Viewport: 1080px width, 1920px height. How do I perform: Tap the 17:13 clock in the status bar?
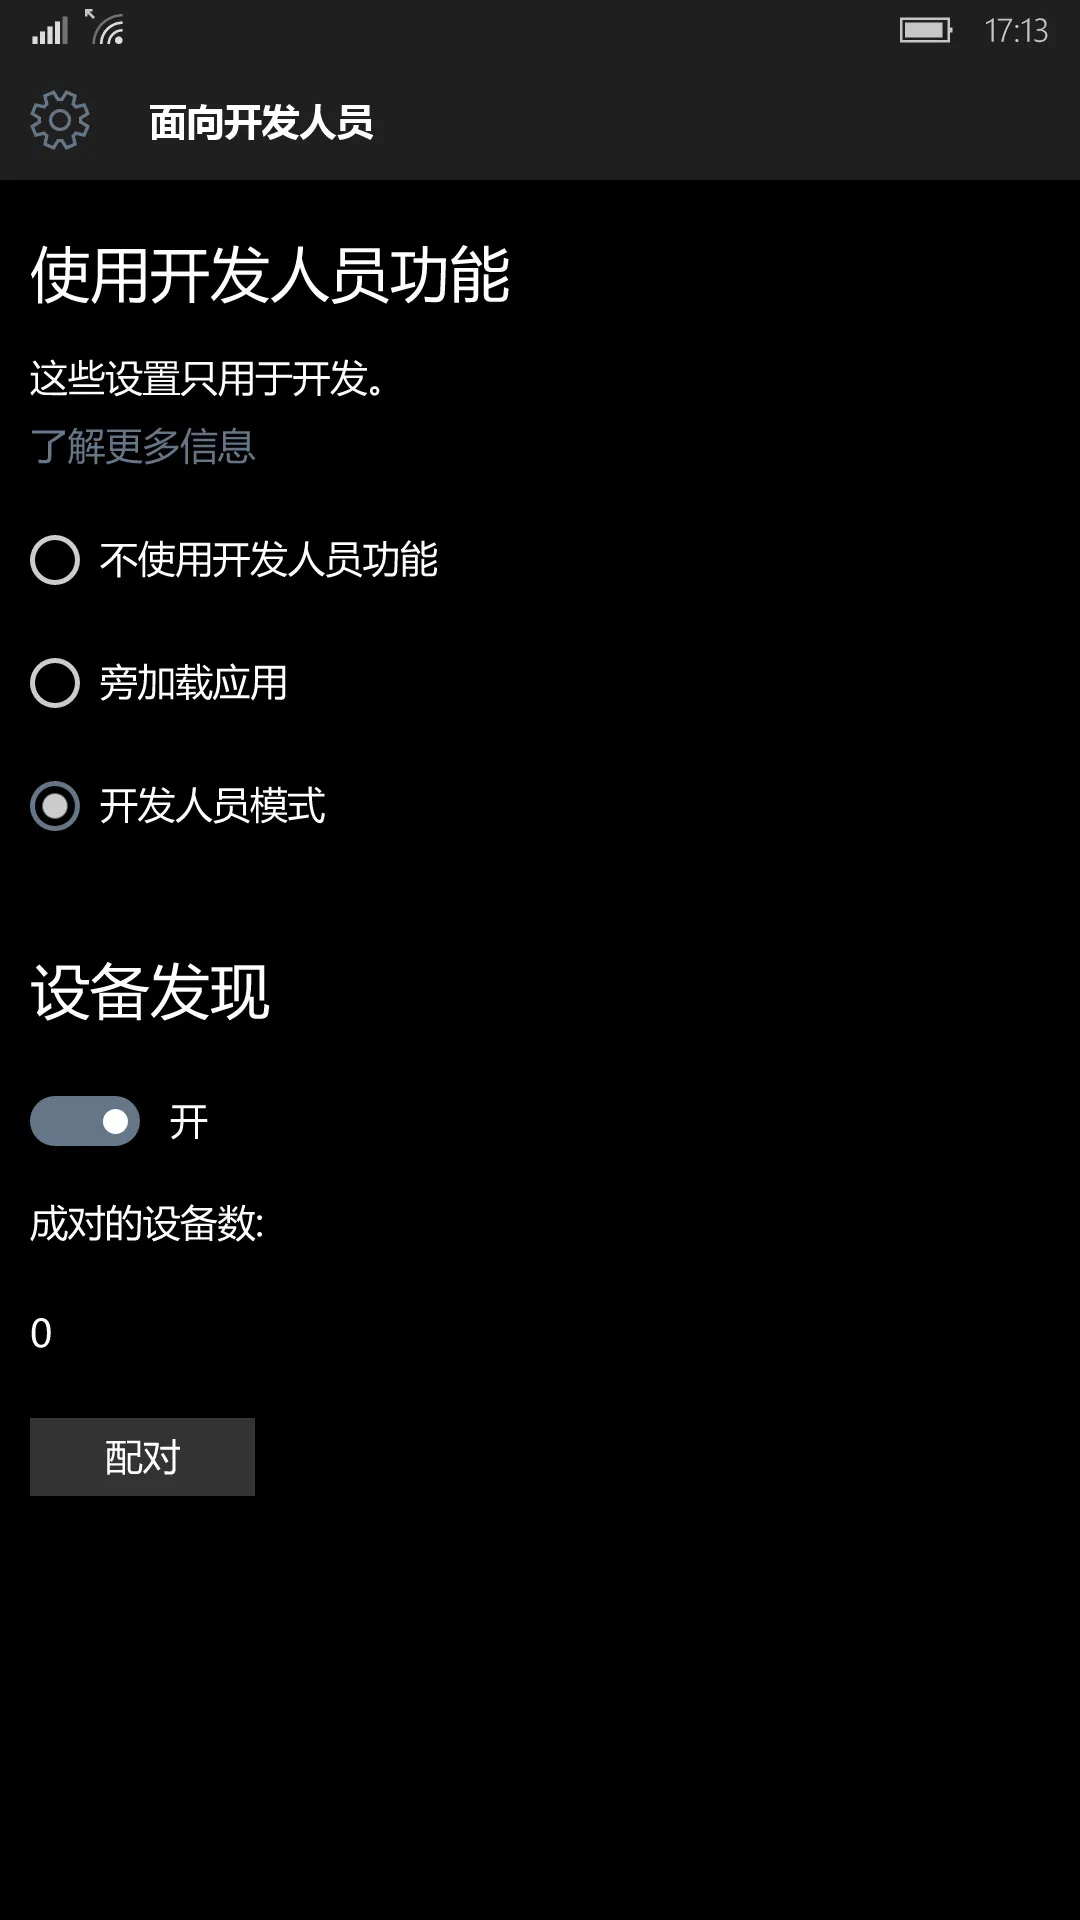coord(1016,31)
